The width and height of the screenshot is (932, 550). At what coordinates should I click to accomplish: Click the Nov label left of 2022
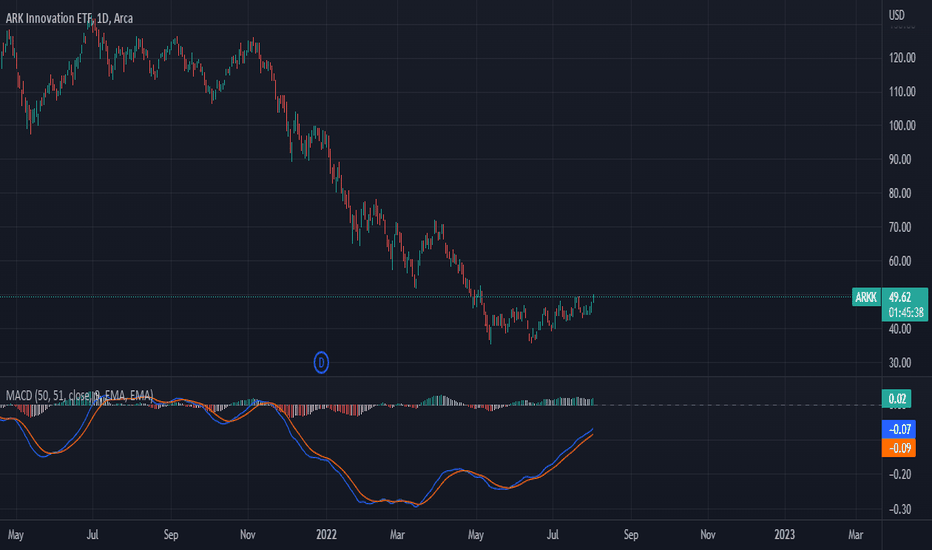[x=248, y=535]
